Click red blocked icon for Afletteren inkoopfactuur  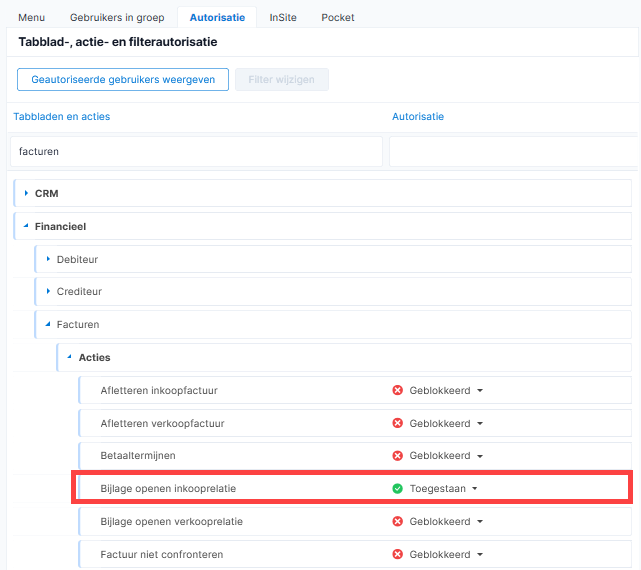click(397, 390)
